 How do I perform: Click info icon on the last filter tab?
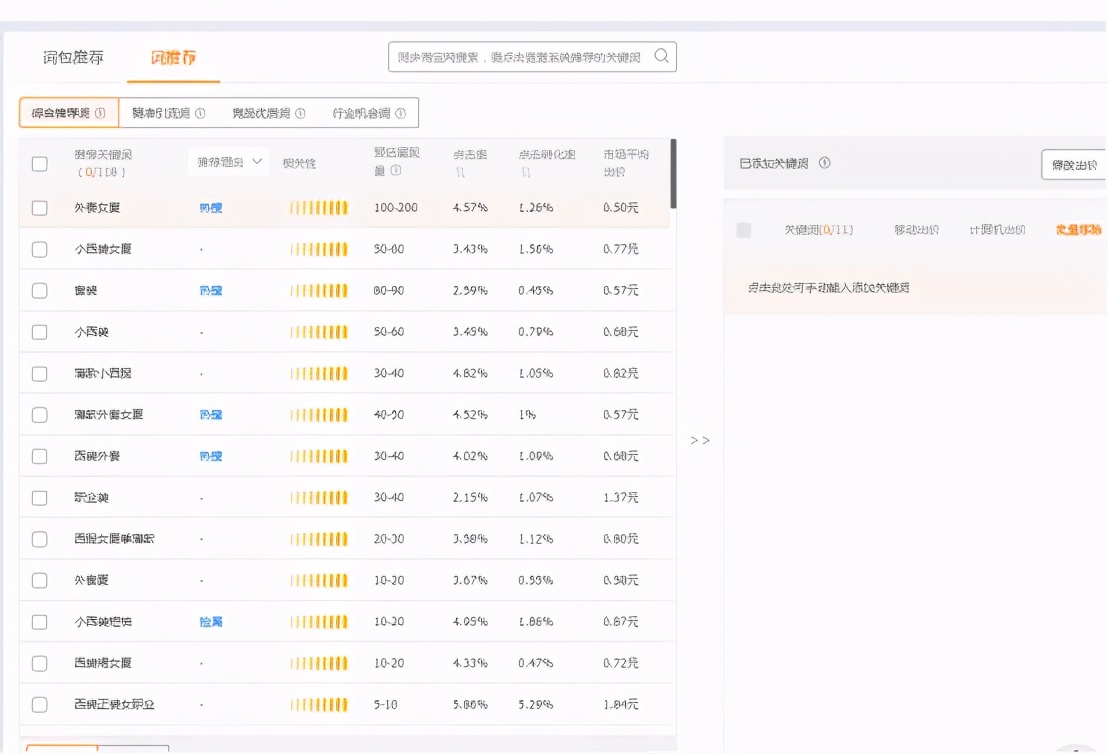400,113
